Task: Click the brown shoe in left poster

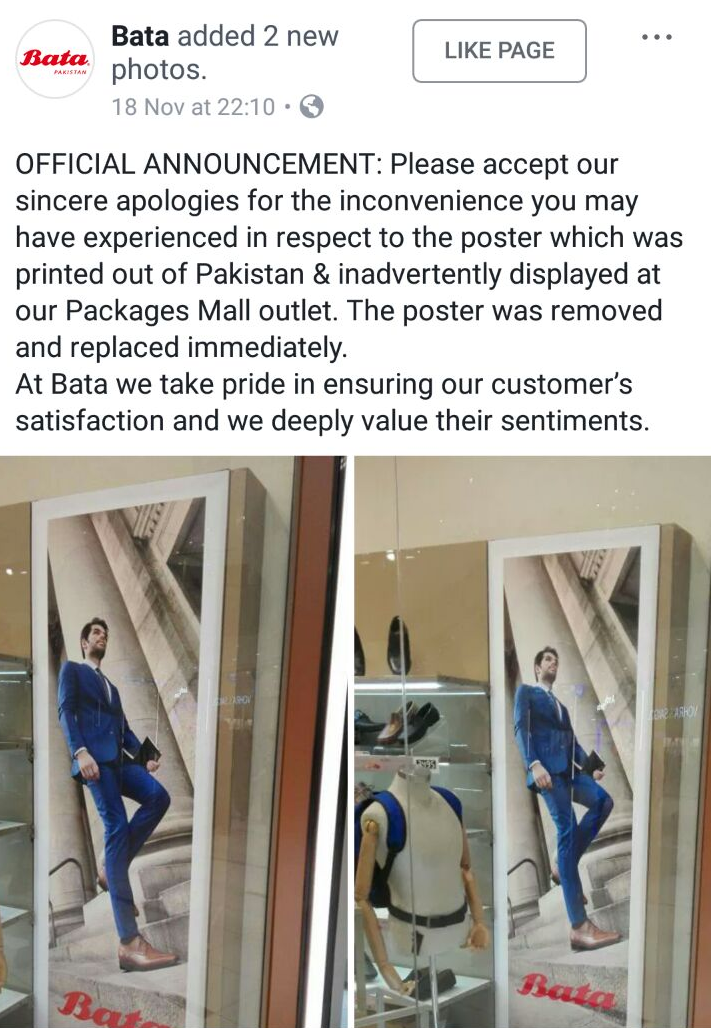Action: coord(147,954)
